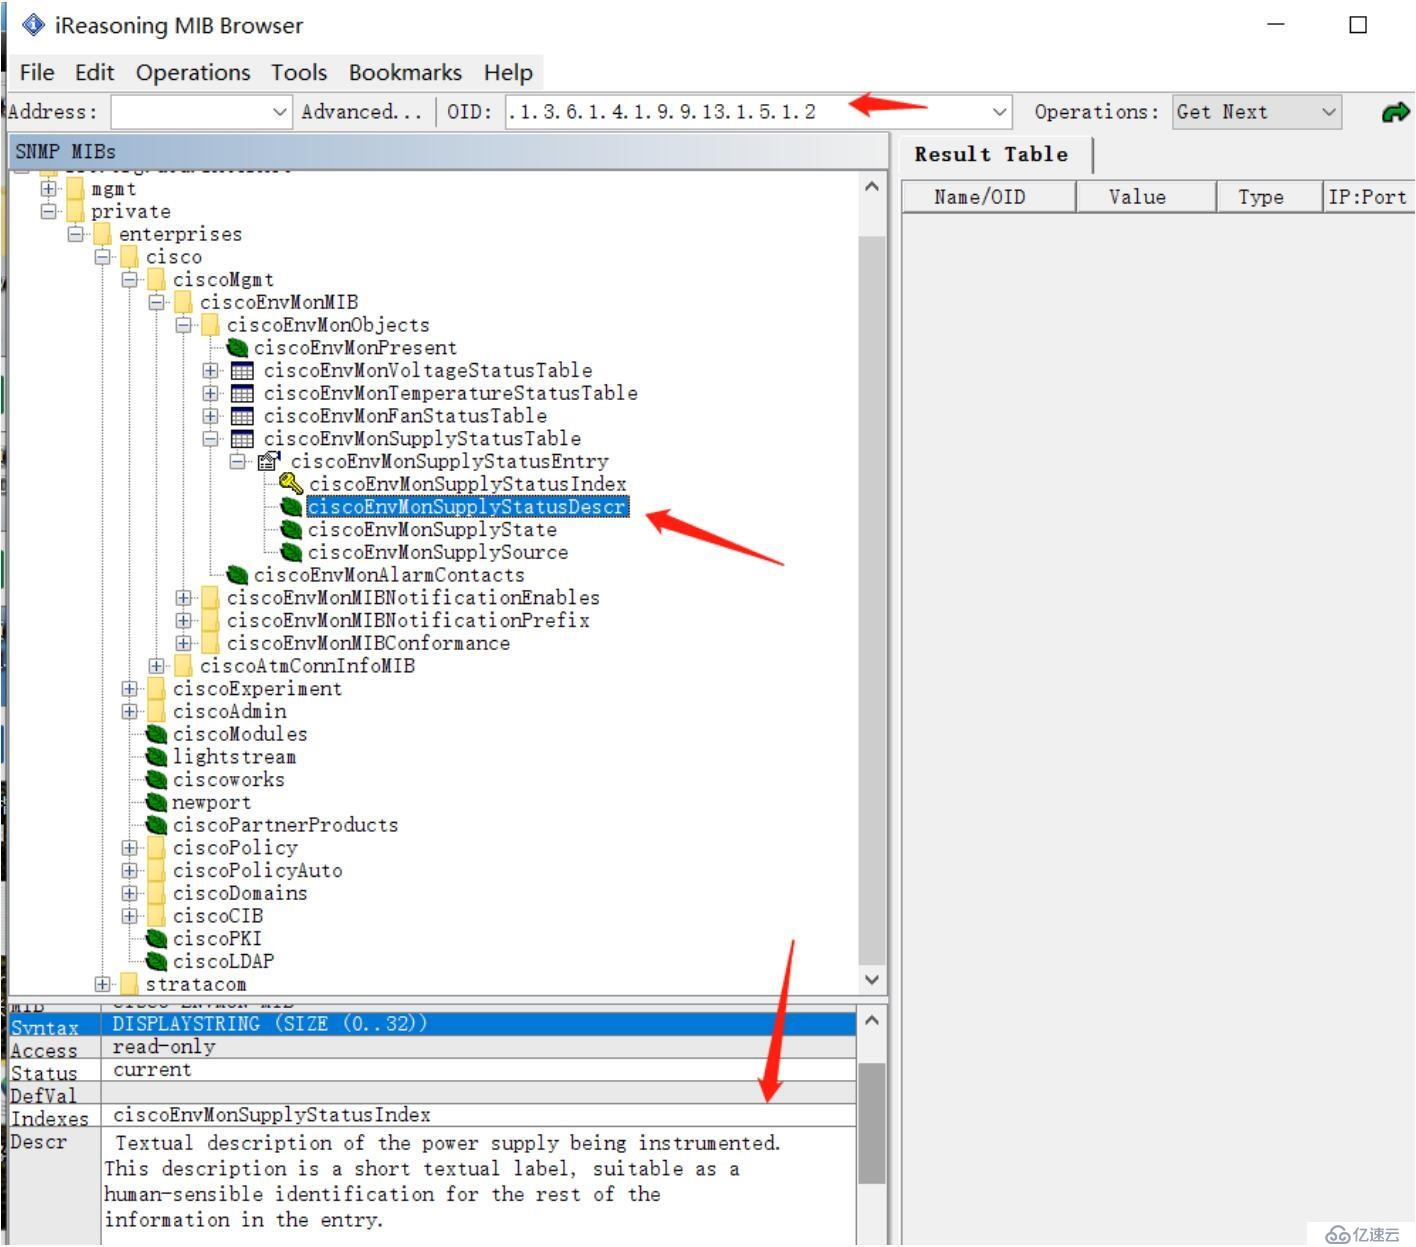
Task: Expand the ciscoAtmConnInfoMIB node
Action: [156, 666]
